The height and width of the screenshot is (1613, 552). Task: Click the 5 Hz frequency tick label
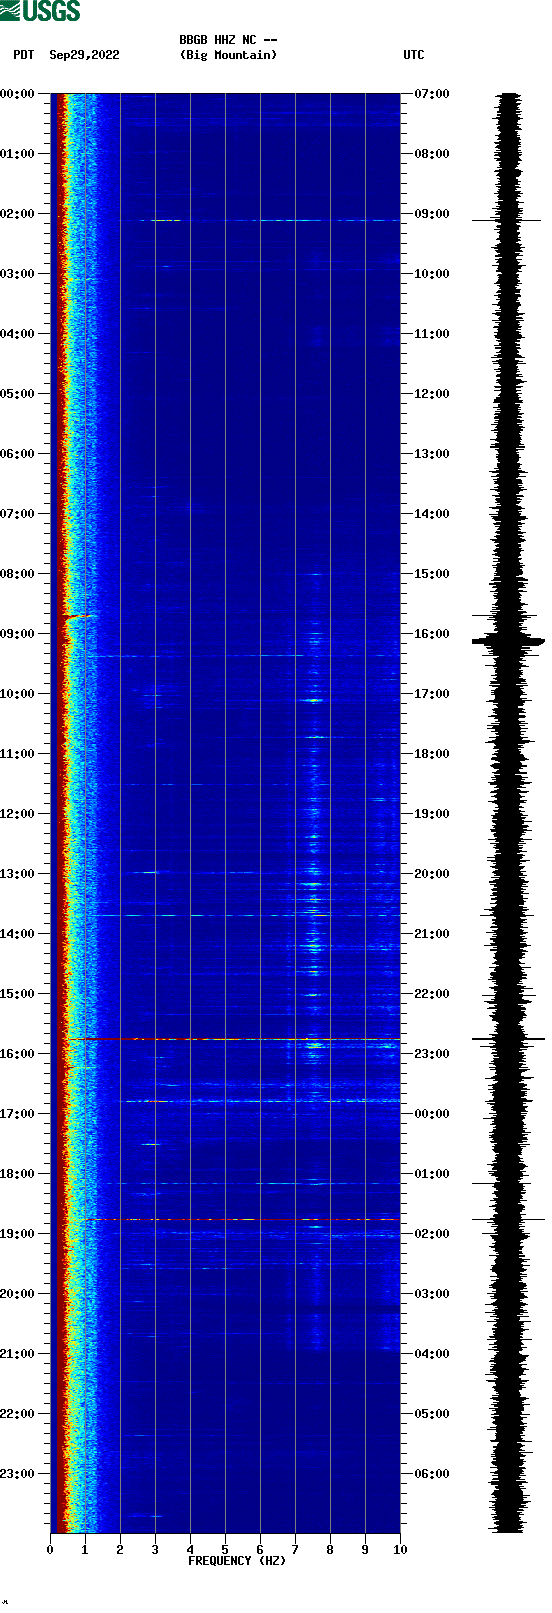coord(225,1550)
